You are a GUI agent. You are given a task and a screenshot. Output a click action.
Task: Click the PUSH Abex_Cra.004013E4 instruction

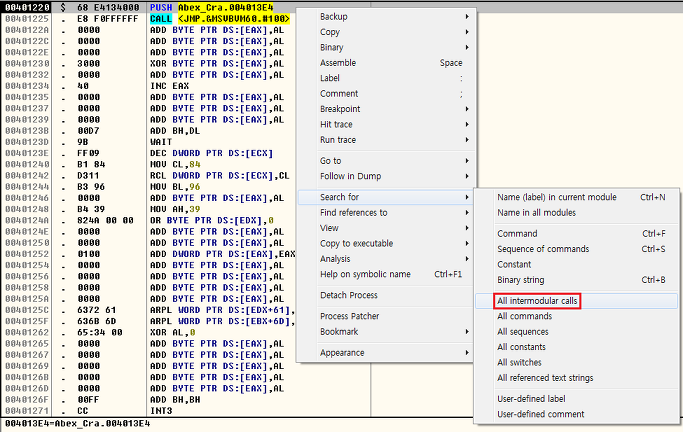[212, 7]
